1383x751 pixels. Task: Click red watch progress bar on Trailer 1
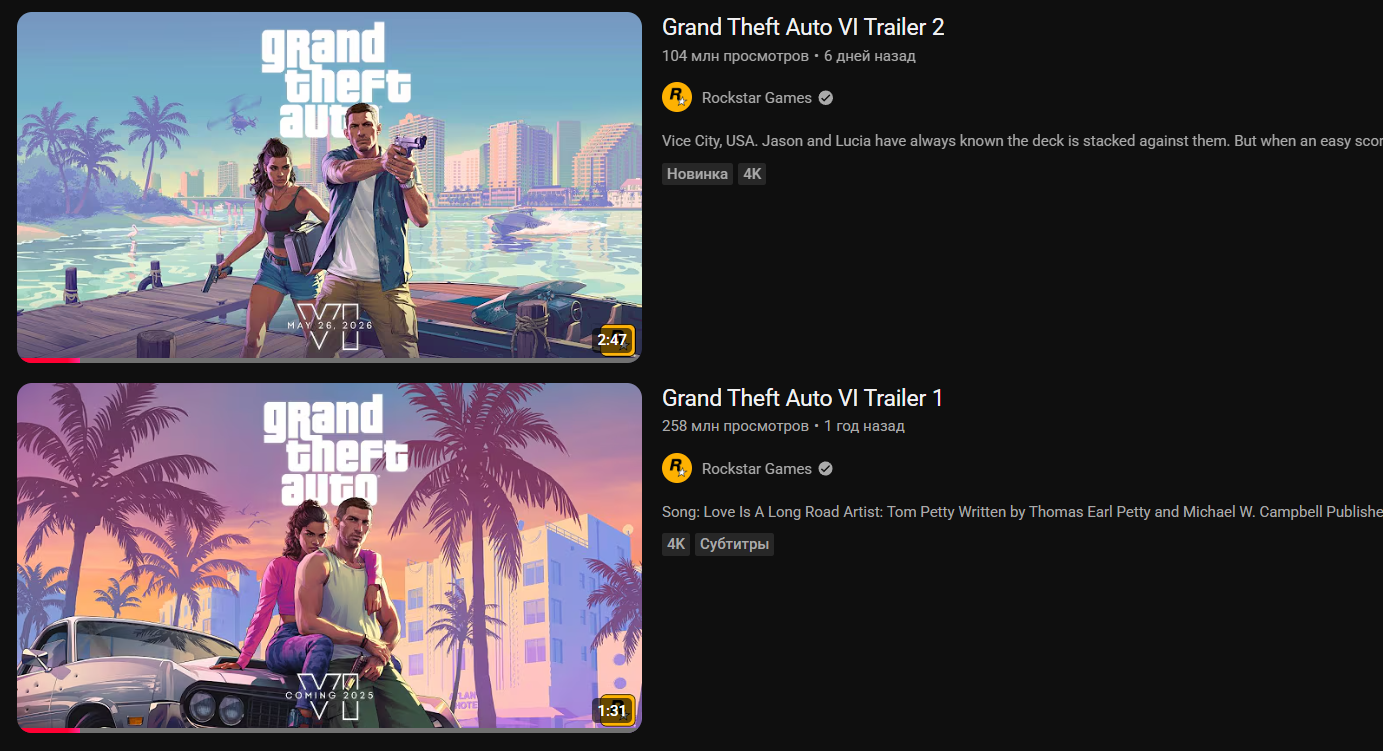pos(49,730)
